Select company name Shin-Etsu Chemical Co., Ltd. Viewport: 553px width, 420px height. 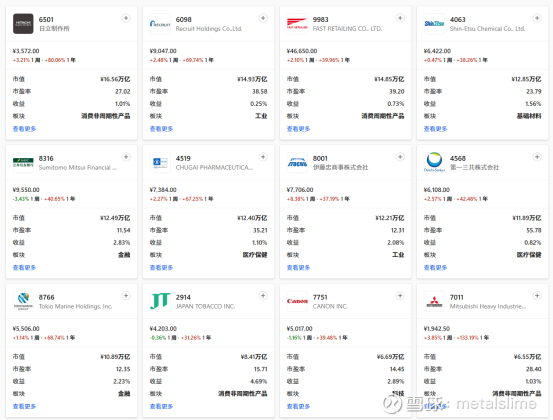487,29
